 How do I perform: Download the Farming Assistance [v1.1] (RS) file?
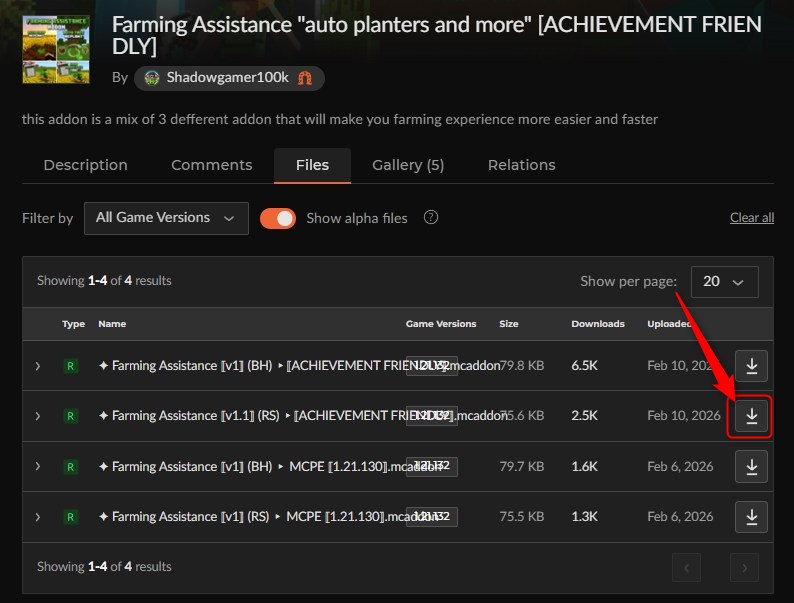[751, 416]
